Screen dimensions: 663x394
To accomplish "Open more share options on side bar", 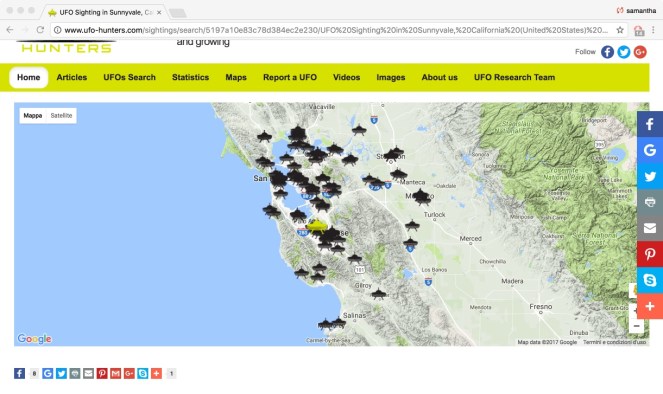I will tap(650, 306).
